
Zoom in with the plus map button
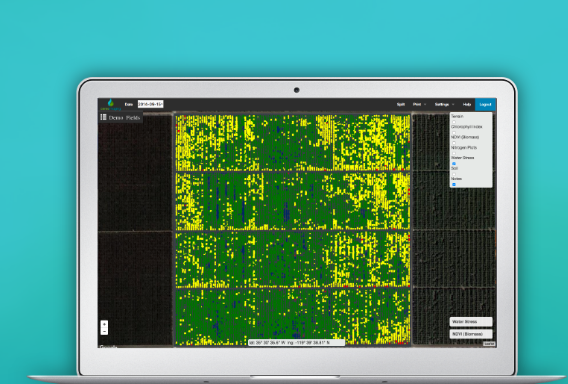104,324
